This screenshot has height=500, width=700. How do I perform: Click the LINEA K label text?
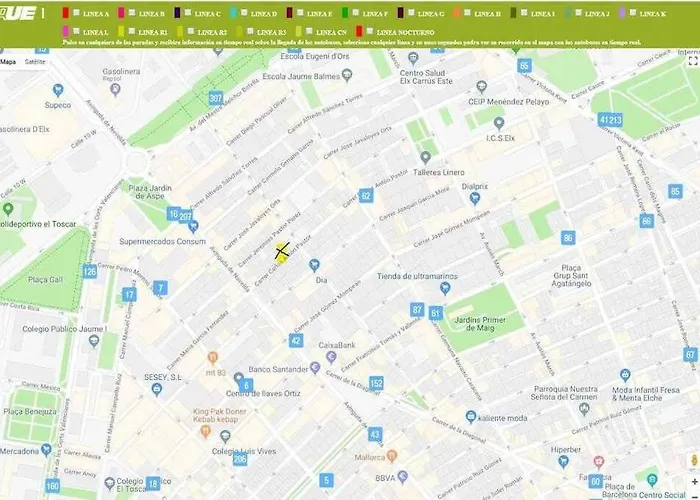coord(653,14)
